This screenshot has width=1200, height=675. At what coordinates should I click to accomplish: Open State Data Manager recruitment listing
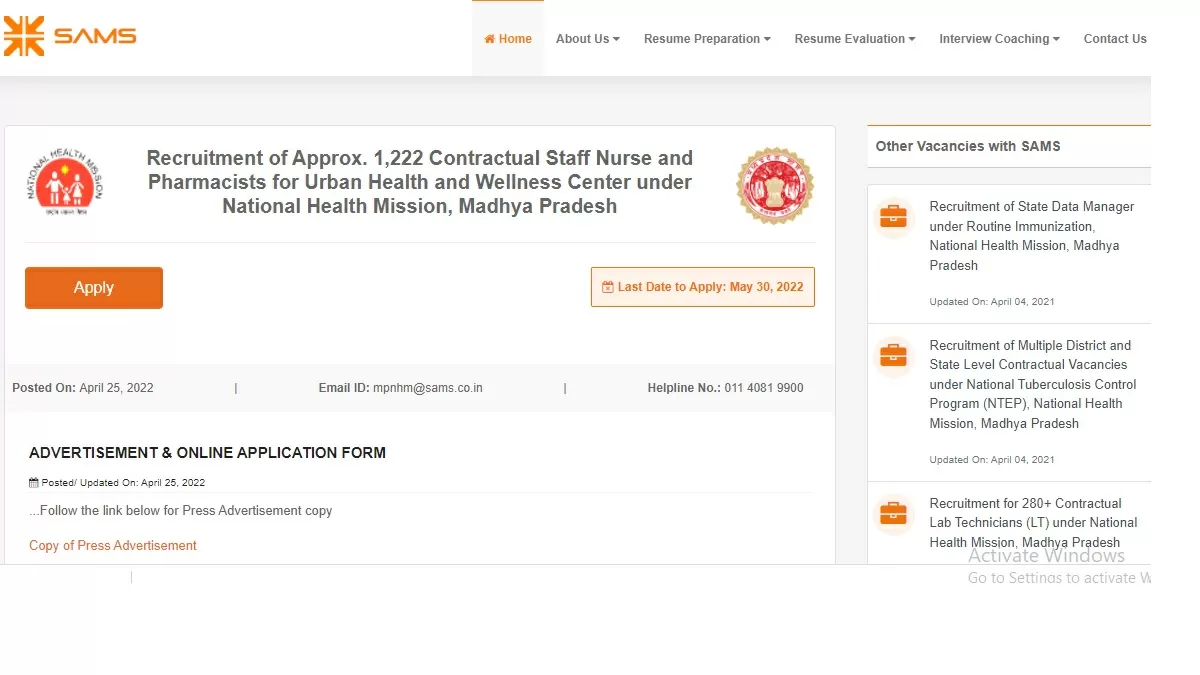[x=1032, y=236]
